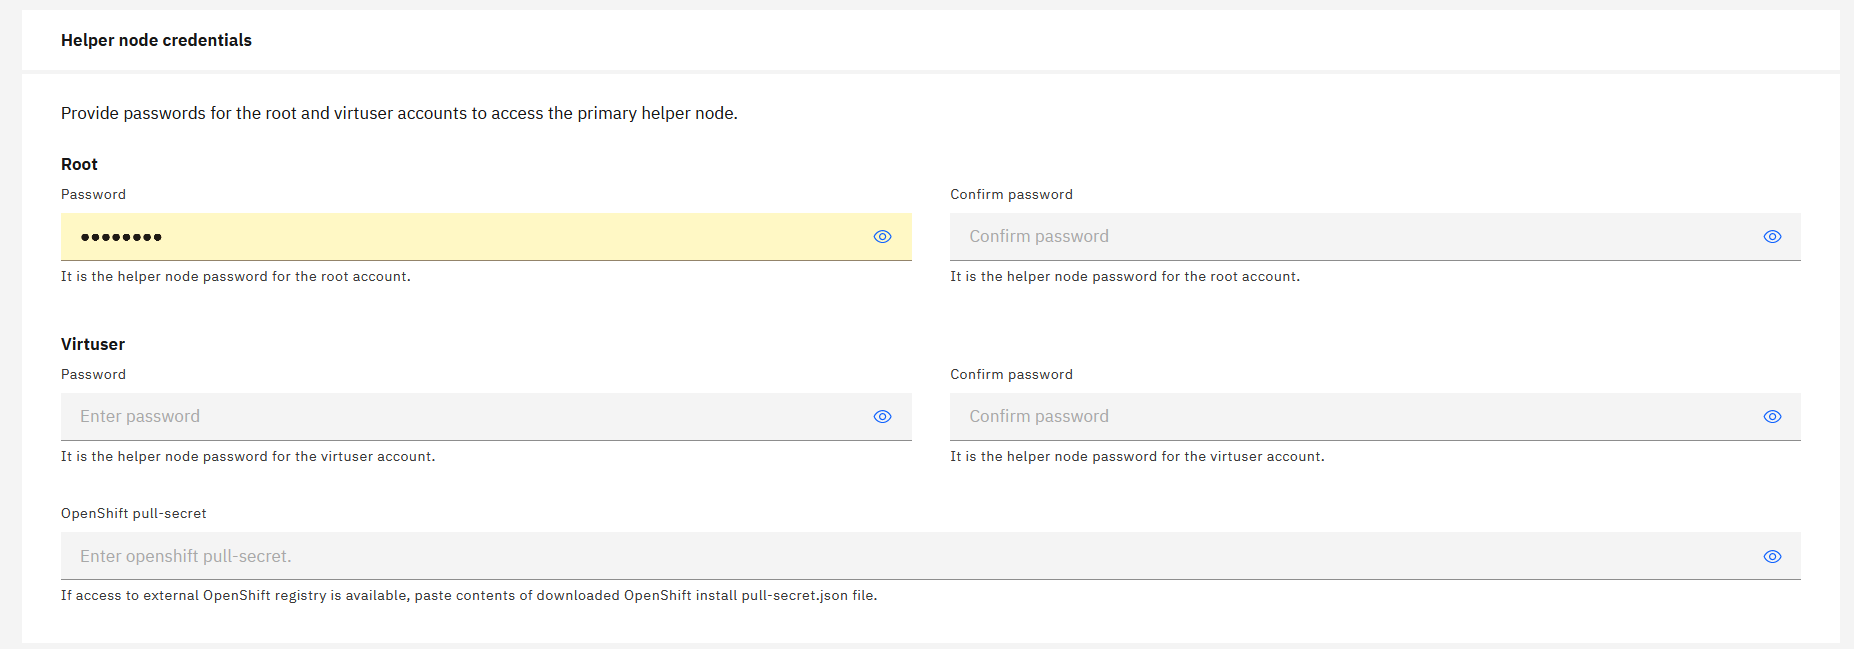
Task: Focus the Virtuser confirm password field
Action: point(1350,417)
